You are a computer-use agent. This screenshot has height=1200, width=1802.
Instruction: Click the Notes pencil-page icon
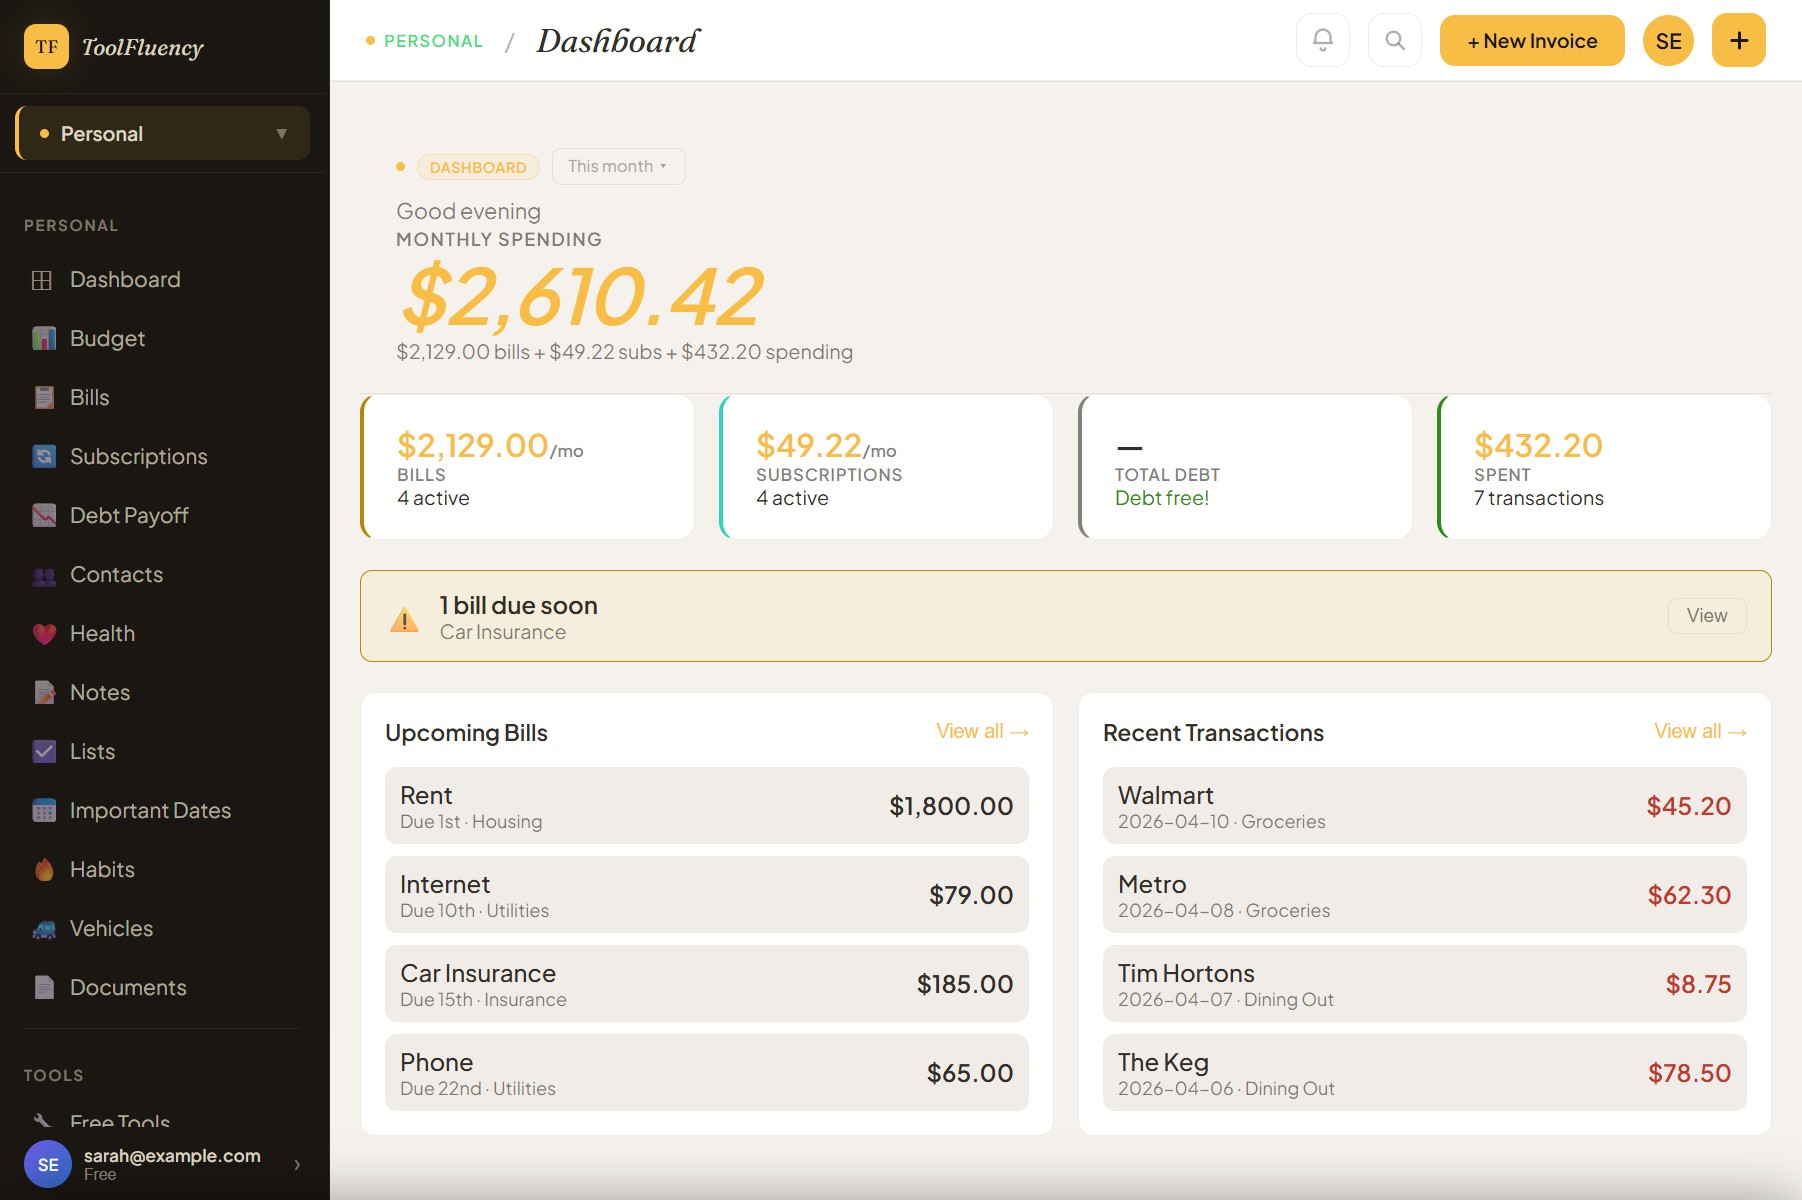point(44,693)
